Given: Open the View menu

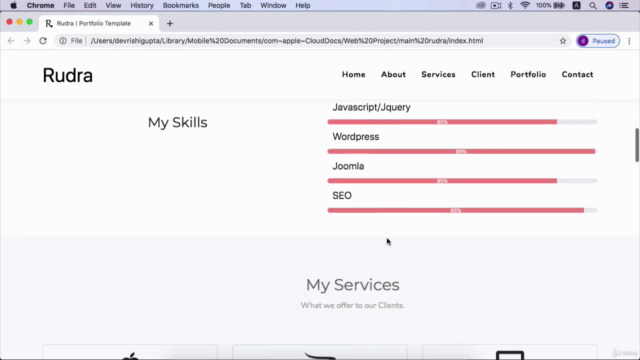Looking at the screenshot, I should (113, 5).
